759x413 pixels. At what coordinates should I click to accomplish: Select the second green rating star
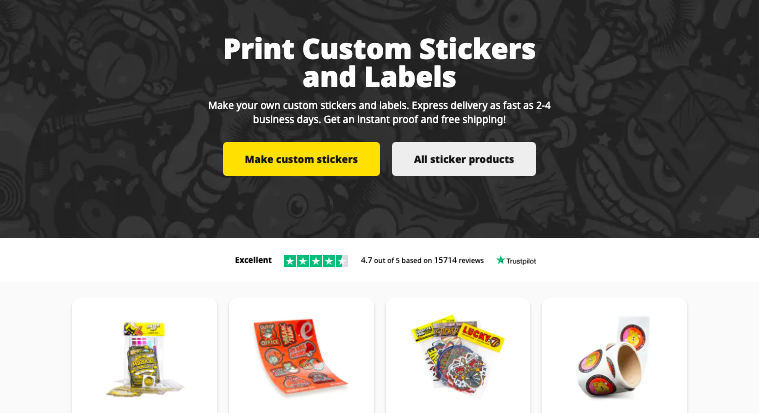pyautogui.click(x=303, y=261)
